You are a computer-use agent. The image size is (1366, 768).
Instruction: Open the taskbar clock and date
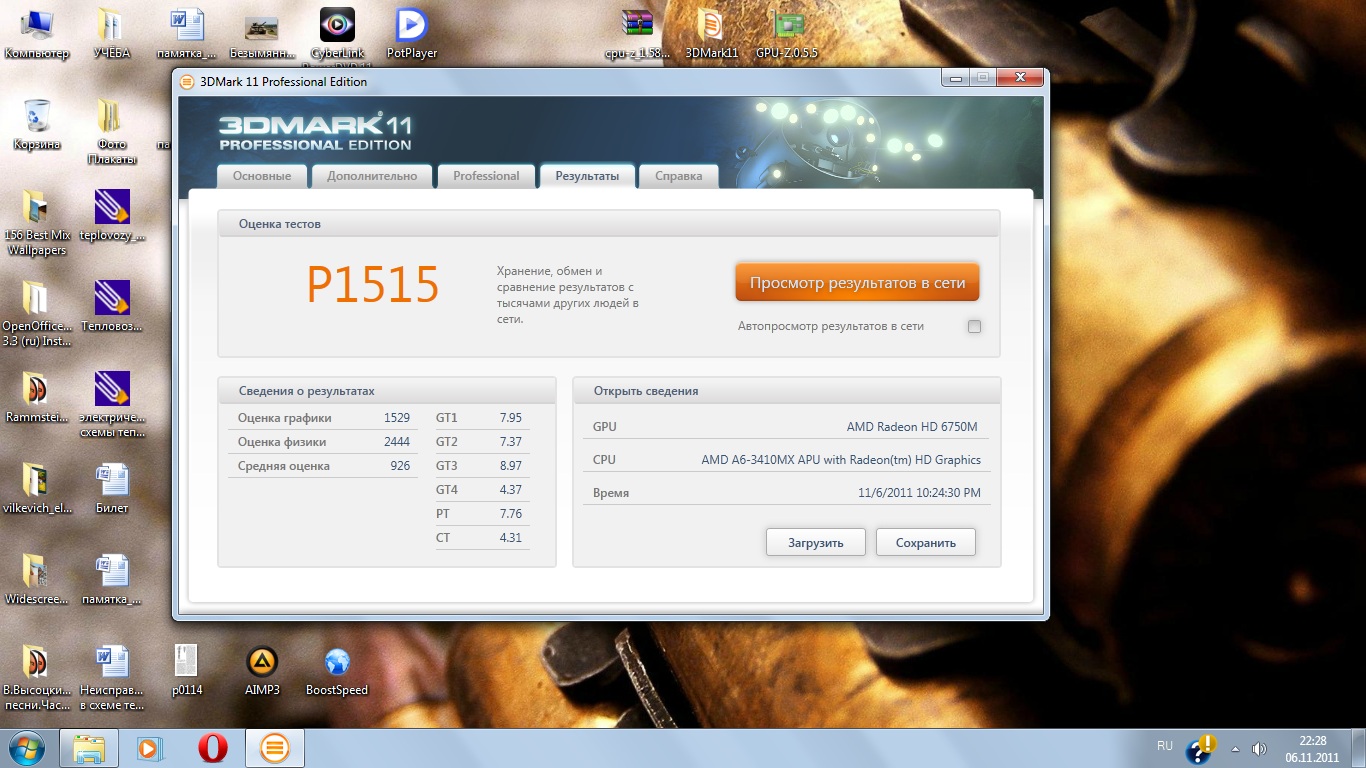[x=1312, y=748]
